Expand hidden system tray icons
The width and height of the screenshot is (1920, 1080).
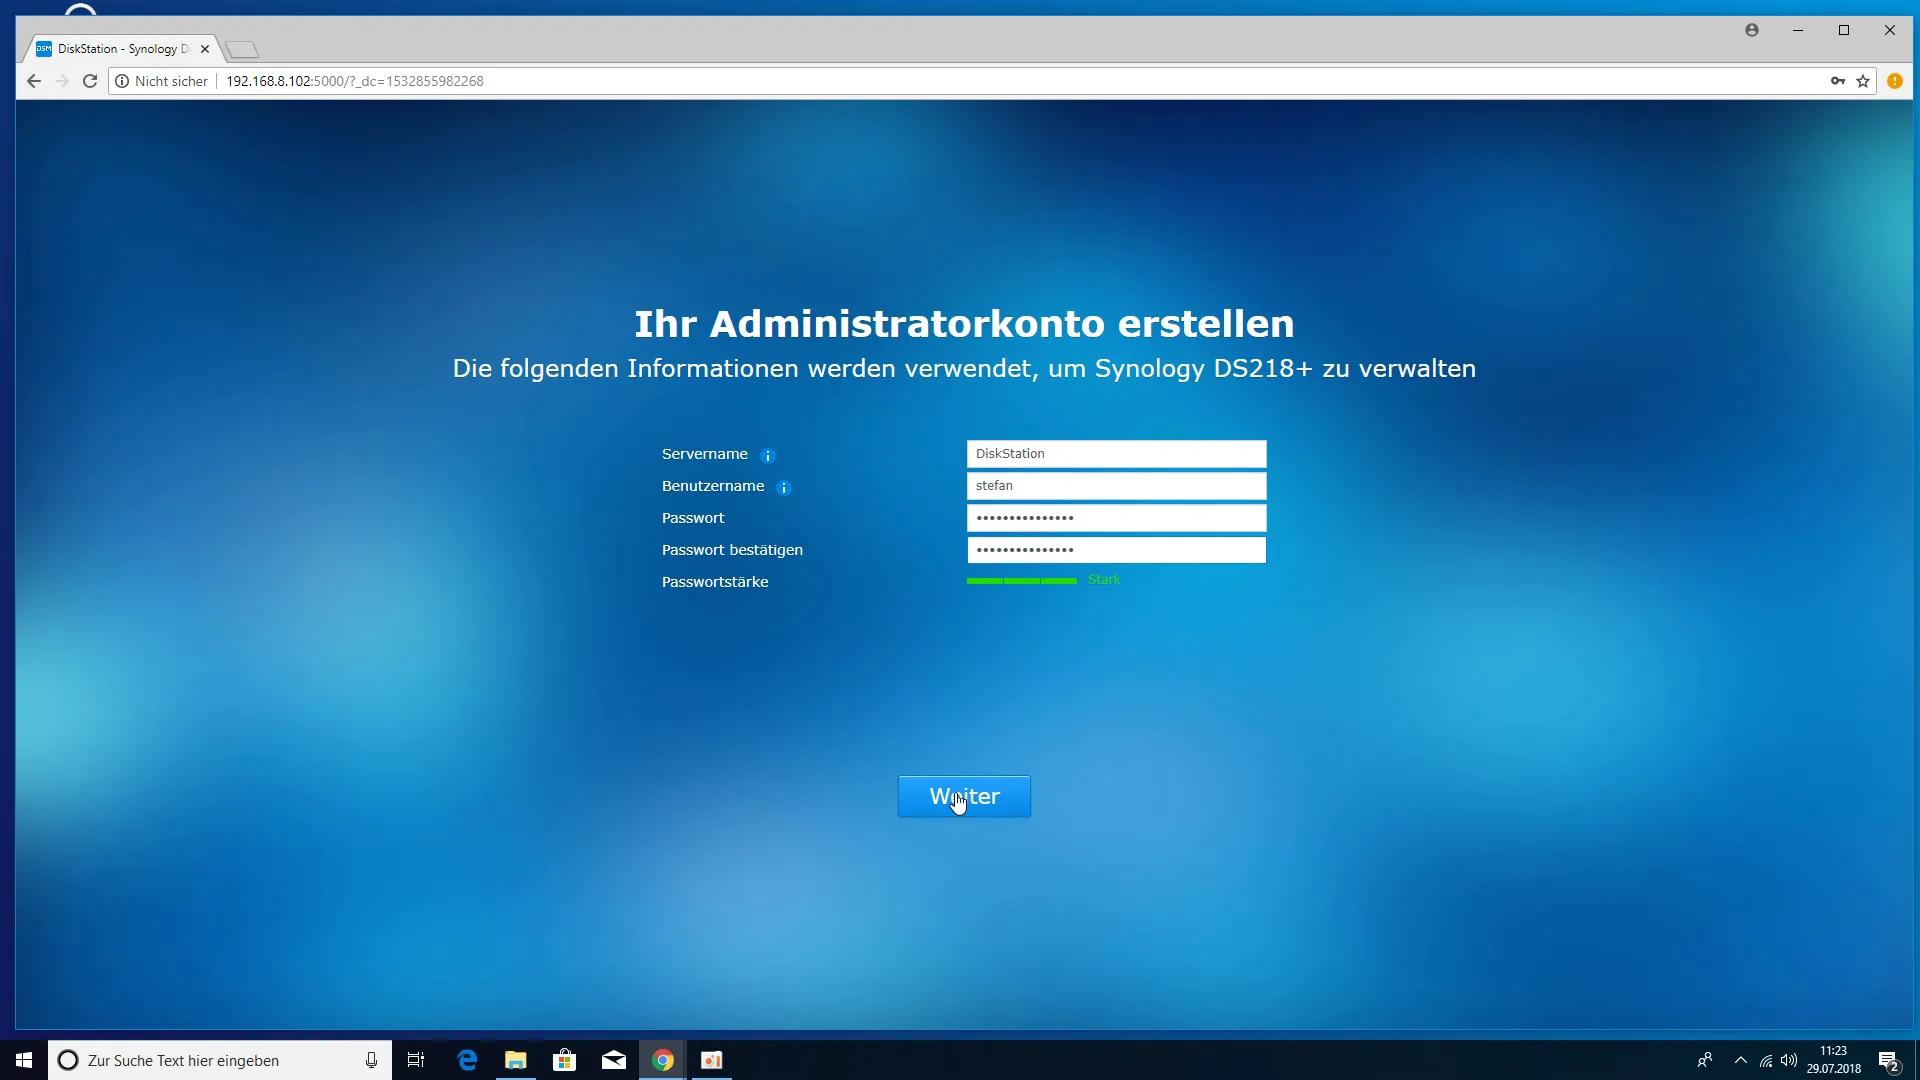coord(1741,1060)
